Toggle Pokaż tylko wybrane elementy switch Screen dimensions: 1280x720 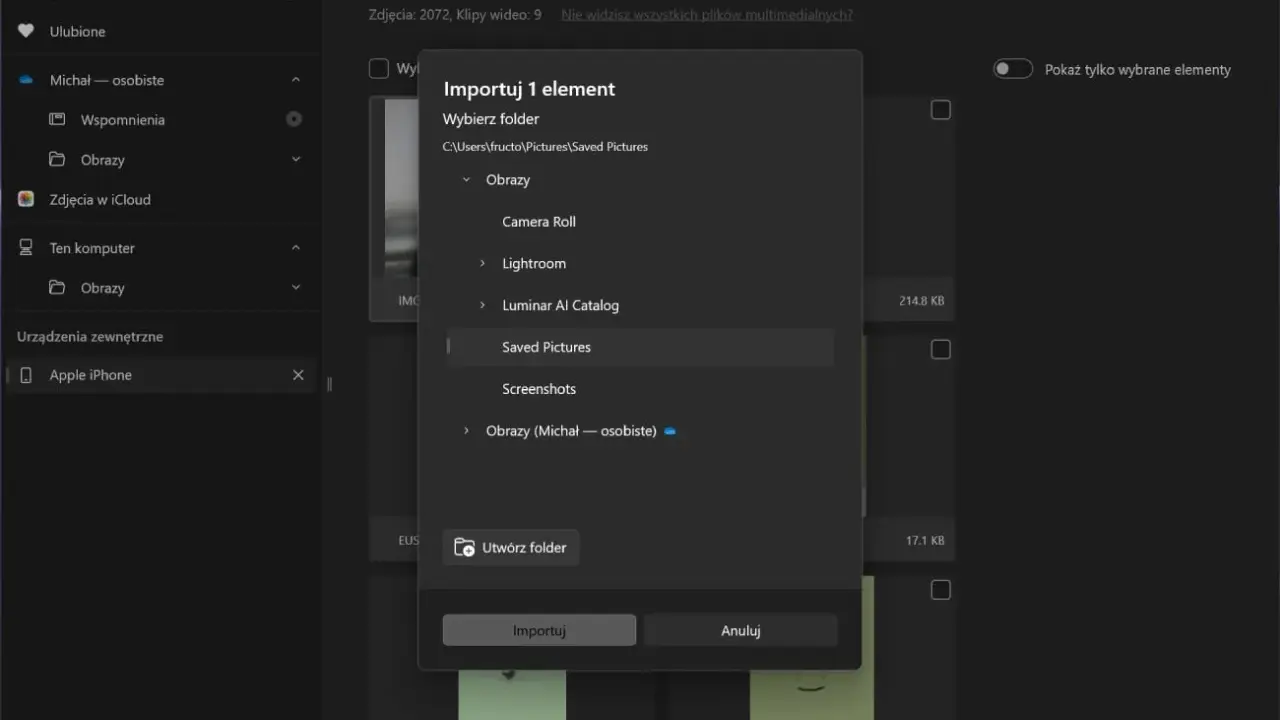pos(1013,69)
